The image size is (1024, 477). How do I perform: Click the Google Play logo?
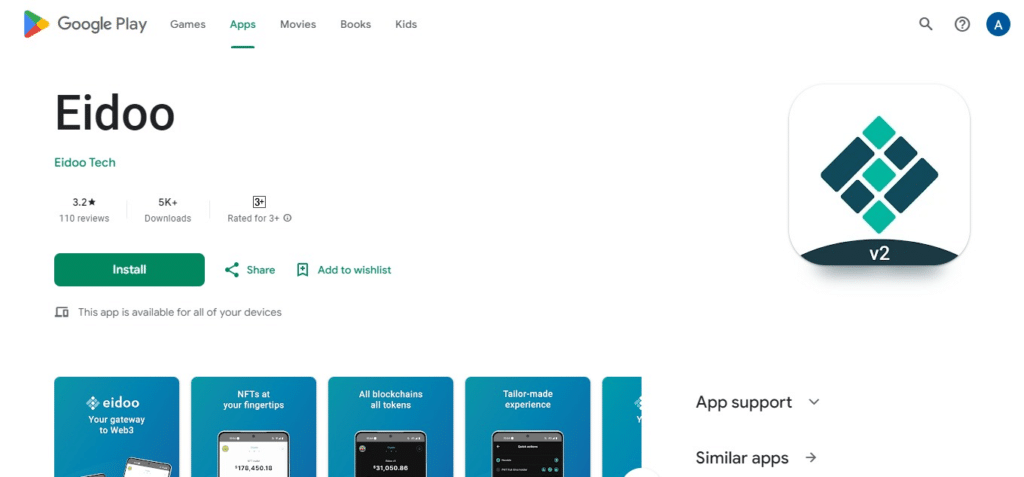click(x=86, y=24)
